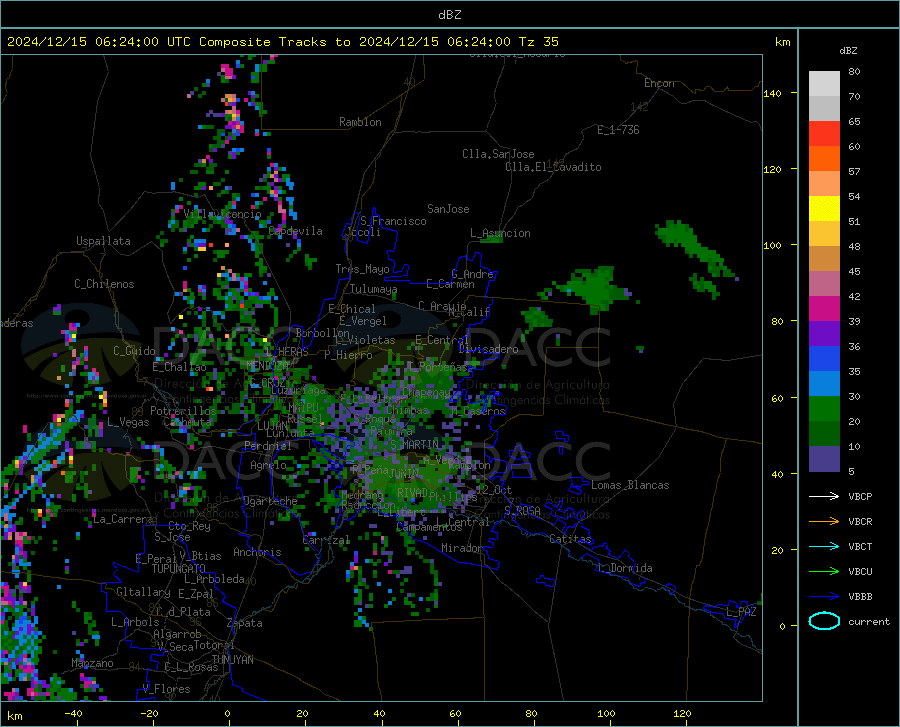Click the Clla.SanJose place label
This screenshot has width=900, height=727.
[498, 154]
